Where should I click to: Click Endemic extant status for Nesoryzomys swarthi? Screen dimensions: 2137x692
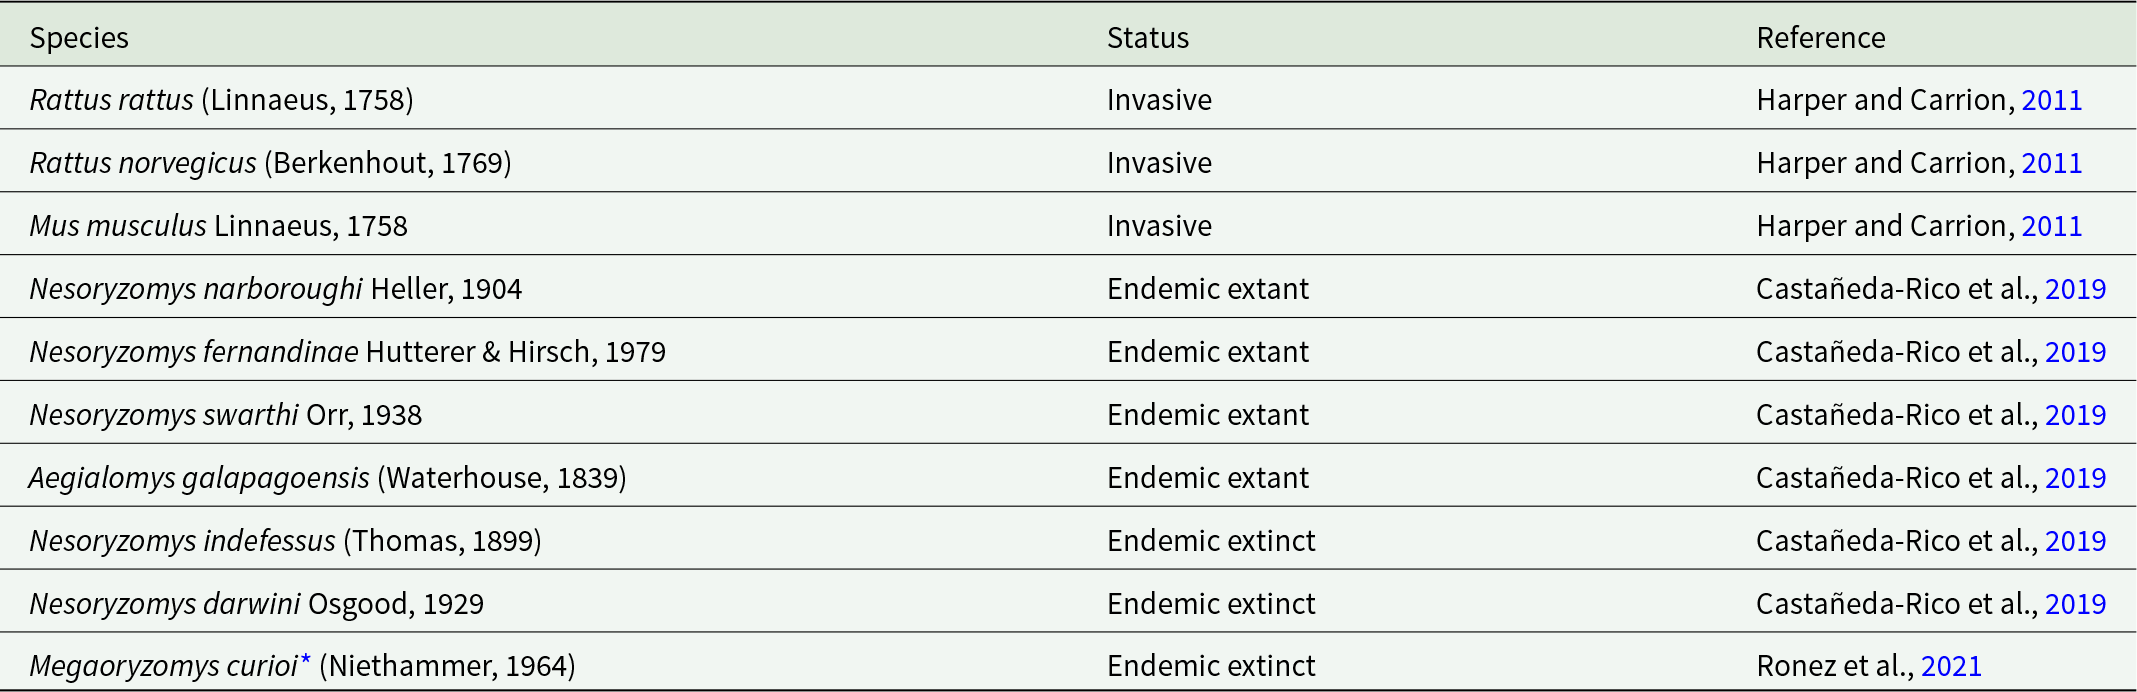point(1208,415)
